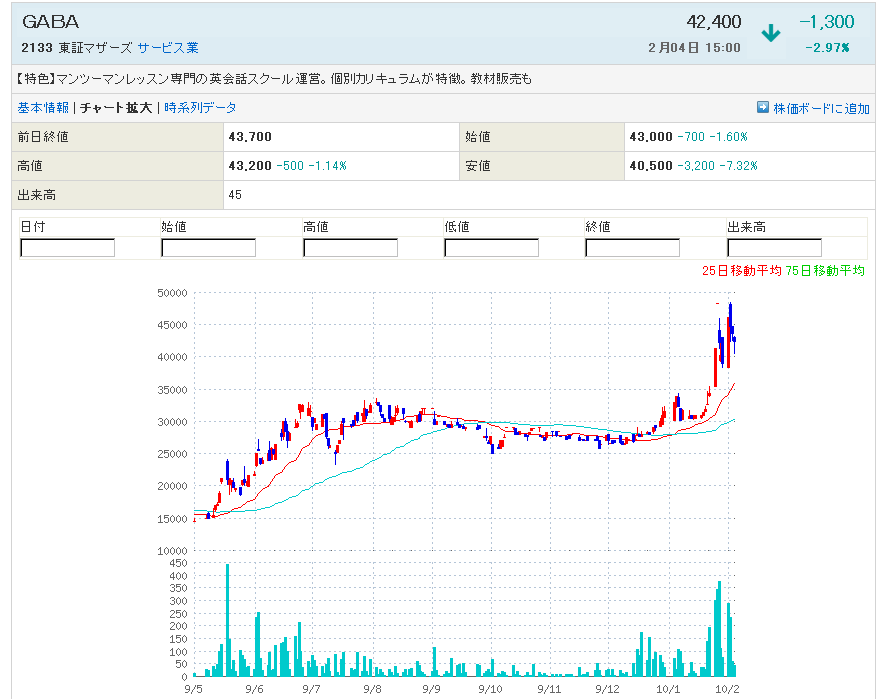Viewport: 886px width, 699px height.
Task: Click the GABA stock name heading
Action: pos(50,22)
